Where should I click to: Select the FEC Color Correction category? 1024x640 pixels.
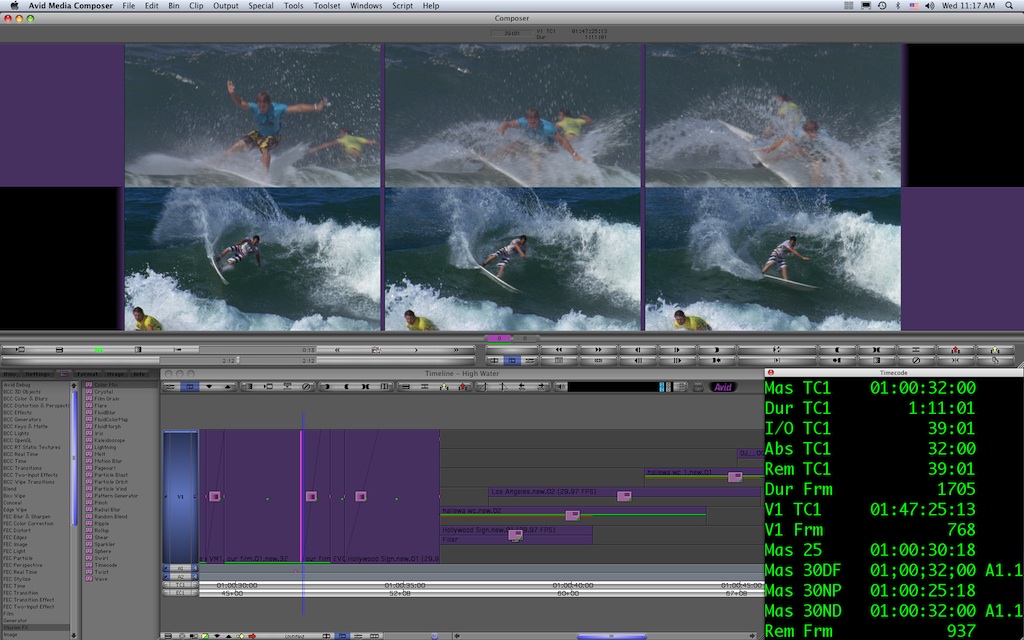point(29,523)
